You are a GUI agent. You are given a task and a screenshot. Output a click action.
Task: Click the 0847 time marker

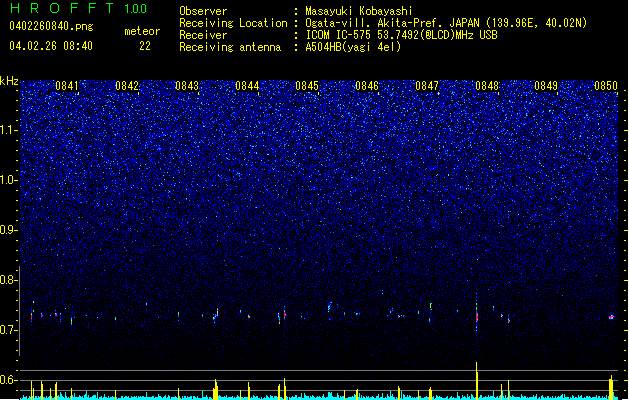coord(427,86)
